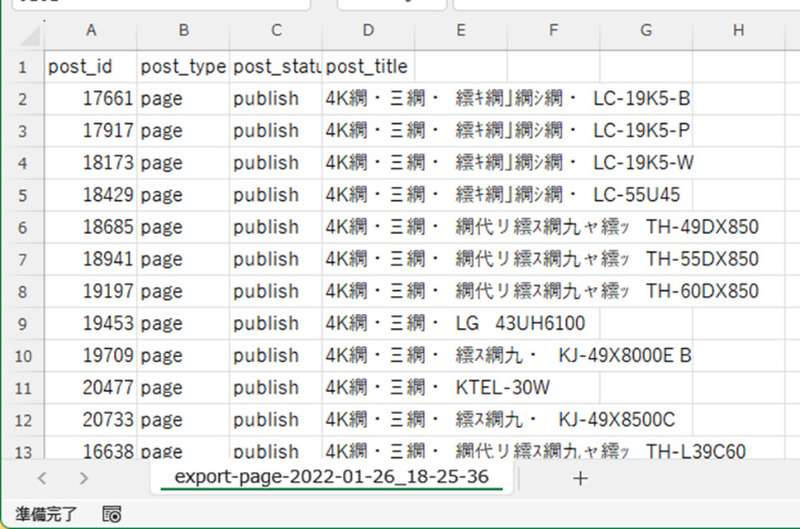Viewport: 800px width, 529px height.
Task: Select 'publish' cell in row 11
Action: (276, 388)
